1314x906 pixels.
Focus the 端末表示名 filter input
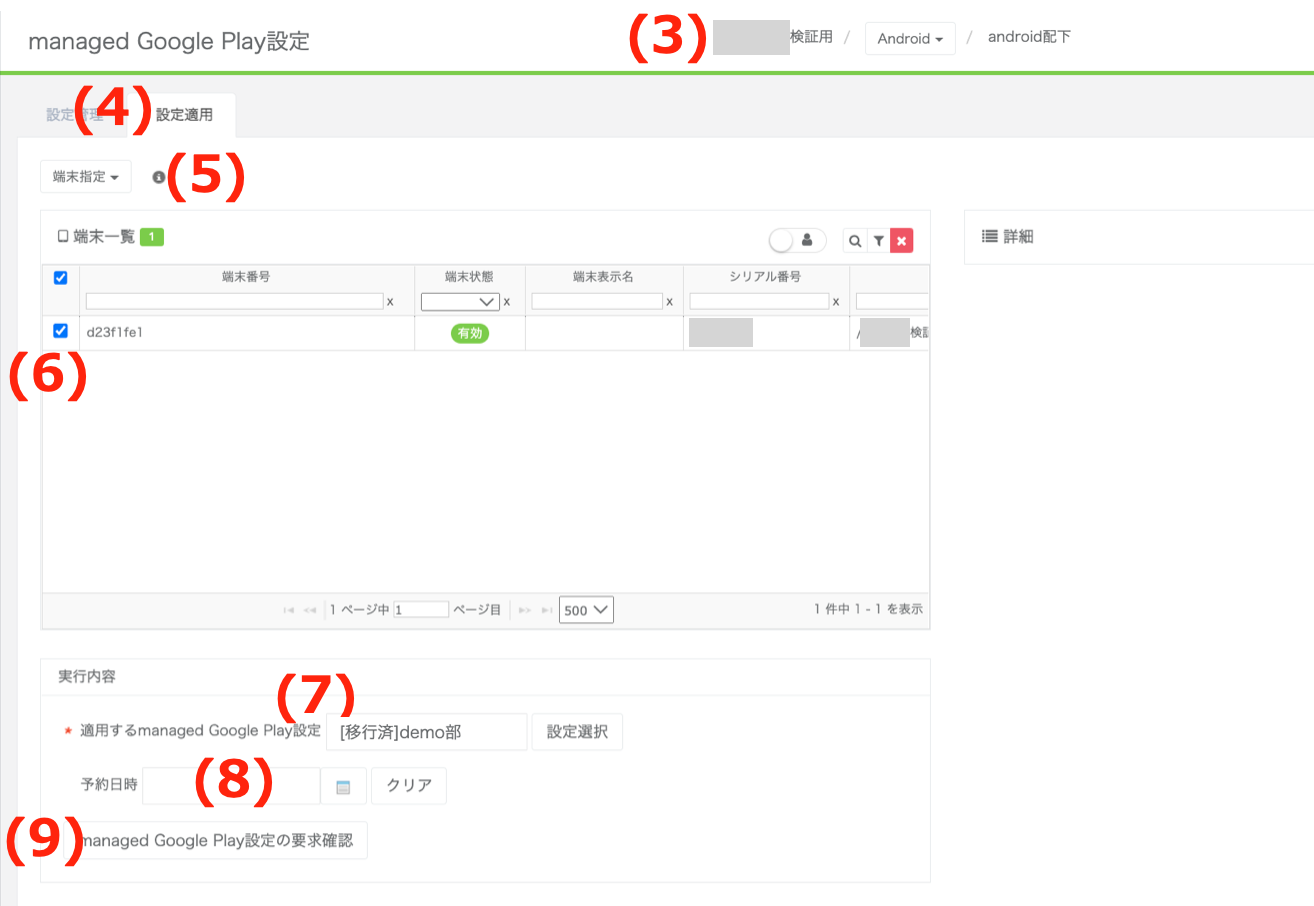[597, 301]
